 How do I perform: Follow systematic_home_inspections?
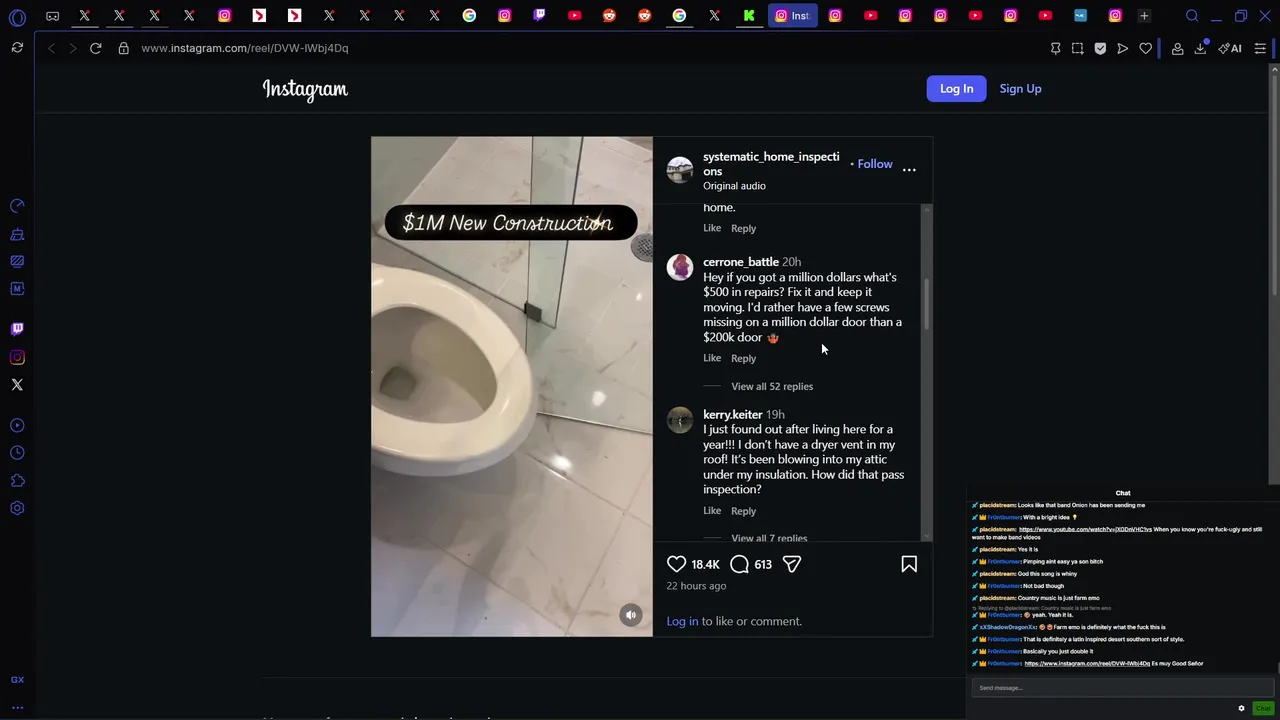click(x=875, y=164)
